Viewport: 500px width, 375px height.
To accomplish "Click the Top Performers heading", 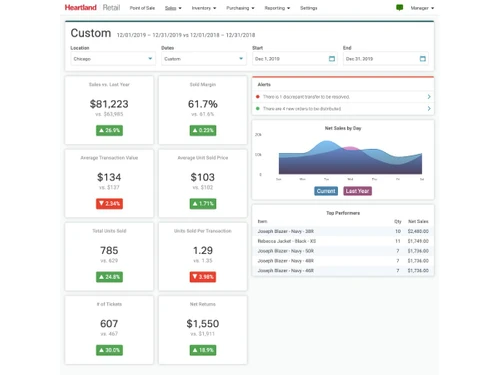I will point(343,213).
